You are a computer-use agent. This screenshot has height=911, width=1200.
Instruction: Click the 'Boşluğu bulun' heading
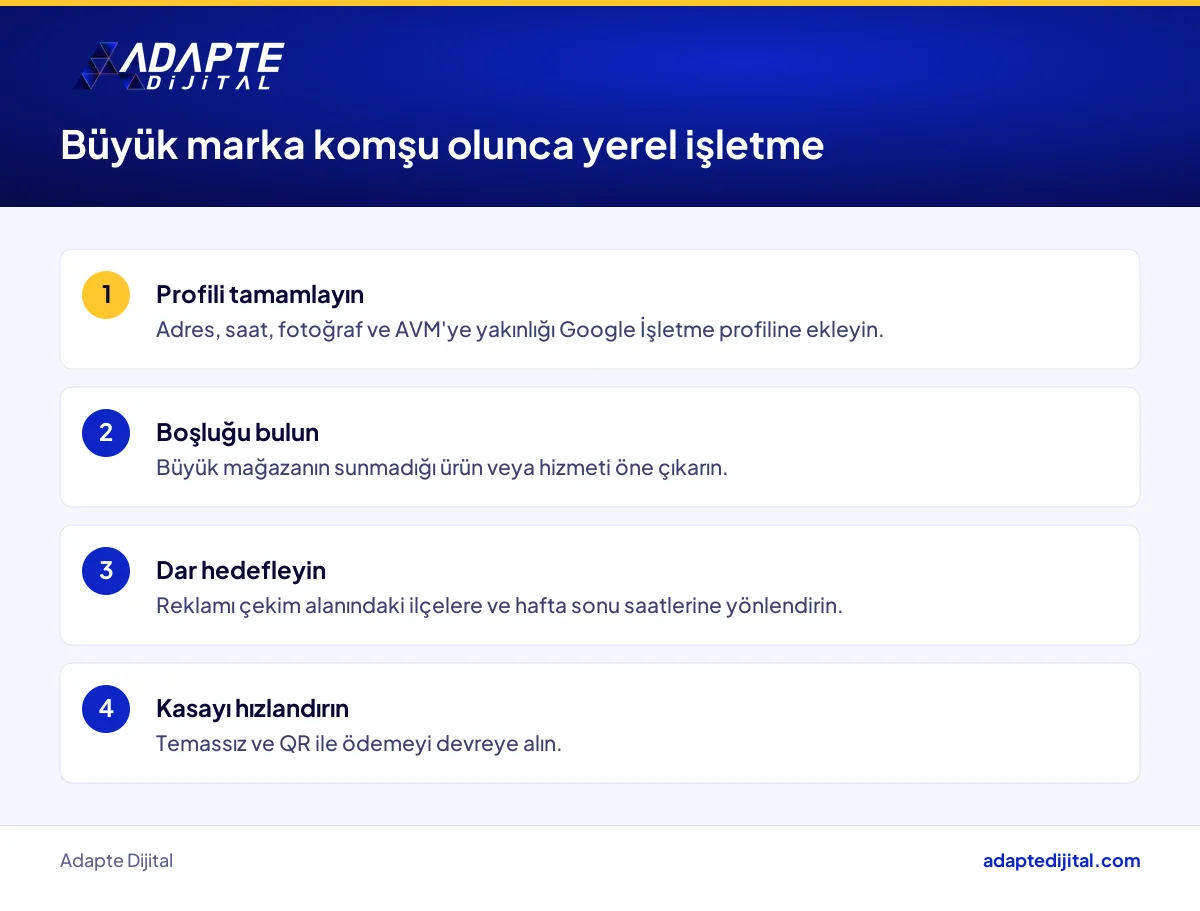click(x=237, y=433)
